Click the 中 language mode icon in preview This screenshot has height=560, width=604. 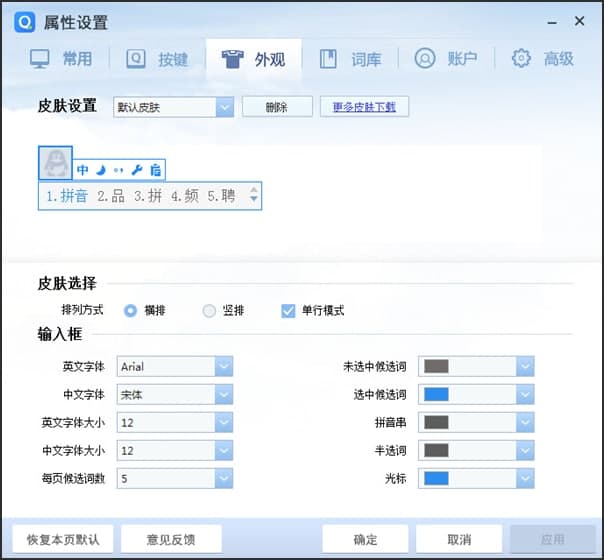[82, 170]
